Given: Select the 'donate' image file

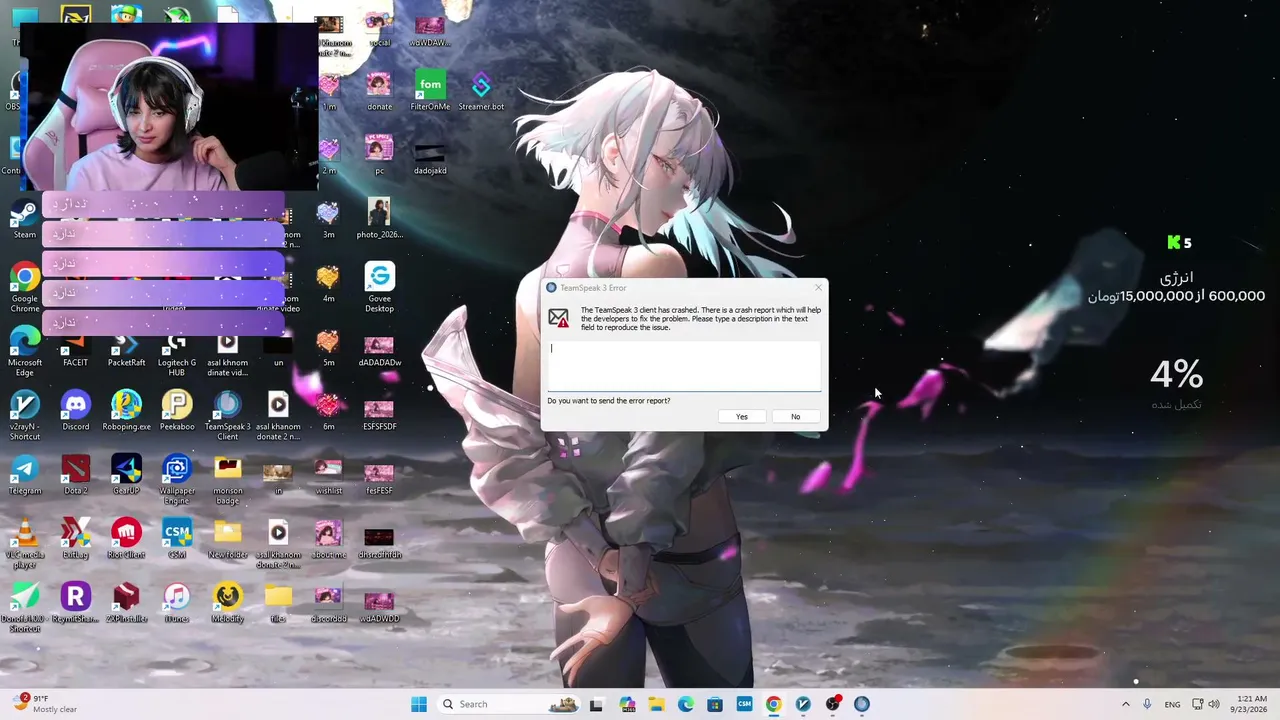Looking at the screenshot, I should tap(379, 91).
